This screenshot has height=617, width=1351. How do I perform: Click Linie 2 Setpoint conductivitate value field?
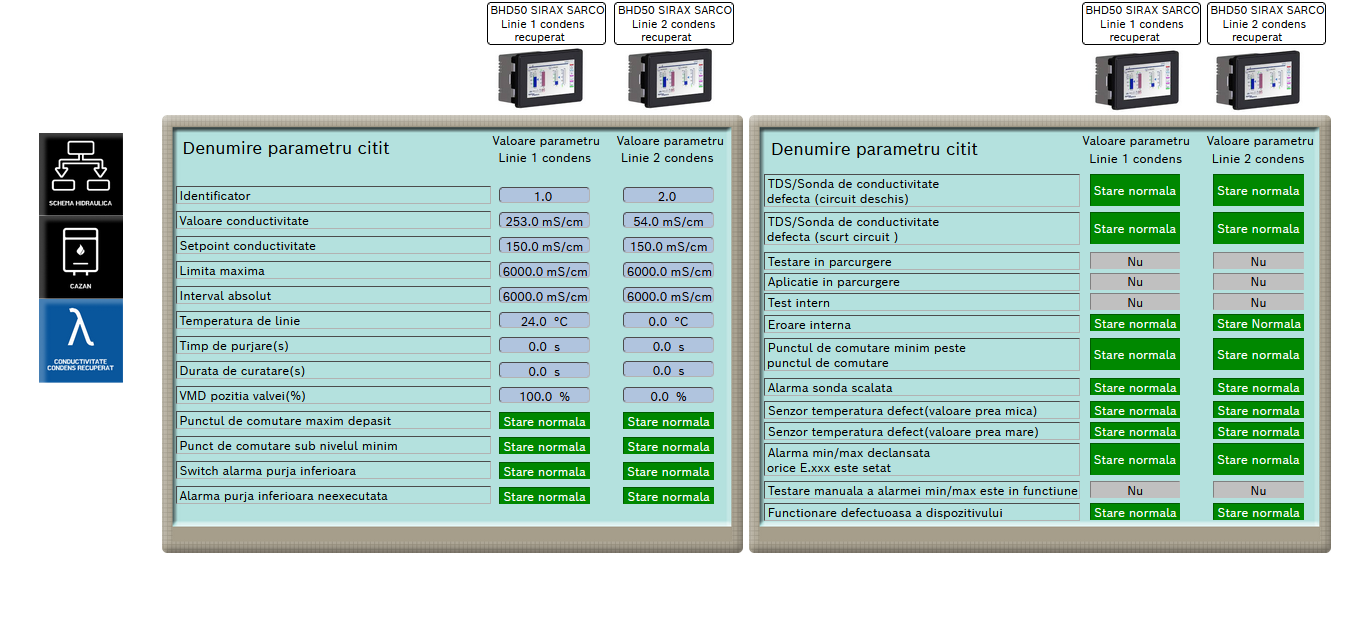[x=668, y=246]
